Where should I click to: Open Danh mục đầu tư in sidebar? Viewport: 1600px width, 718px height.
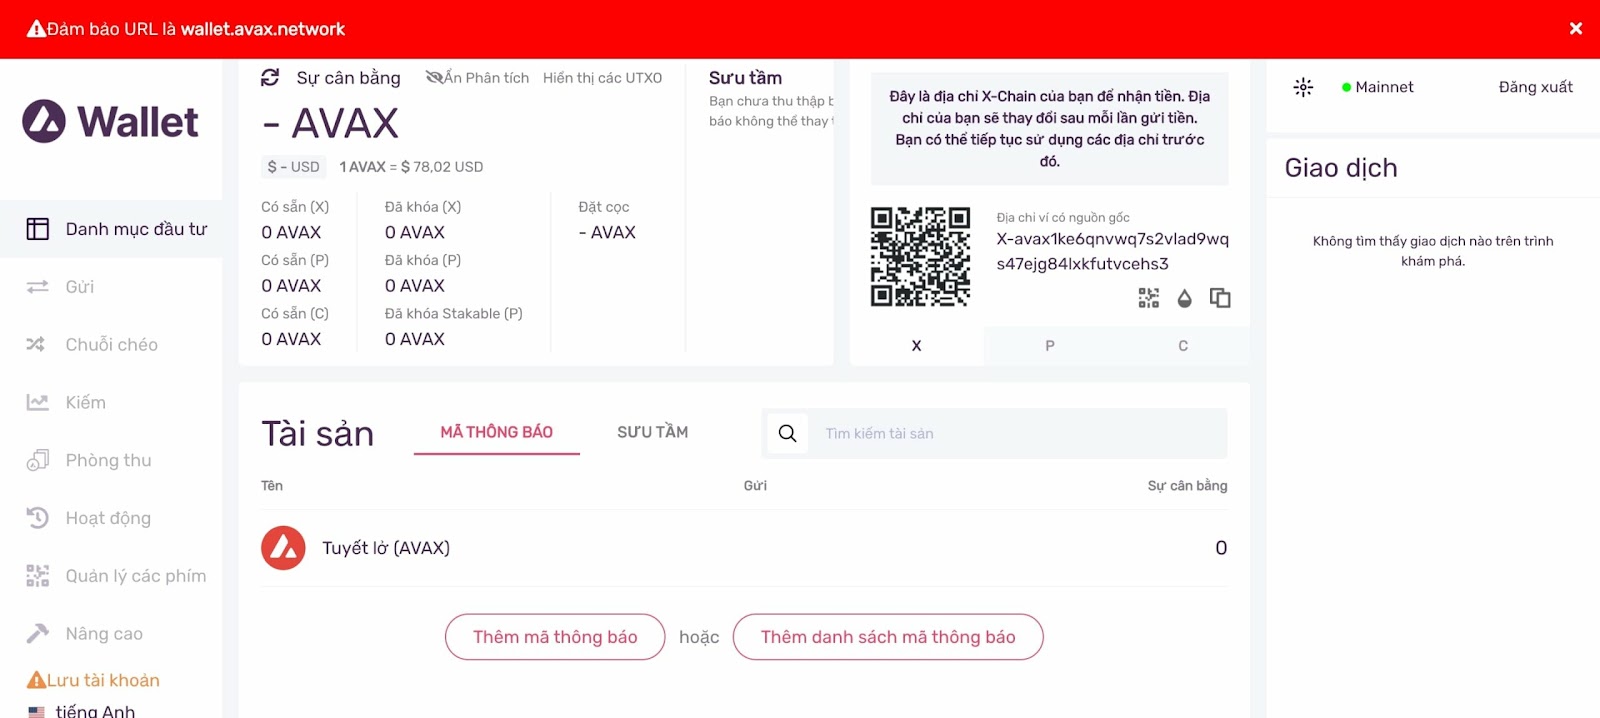coord(111,229)
